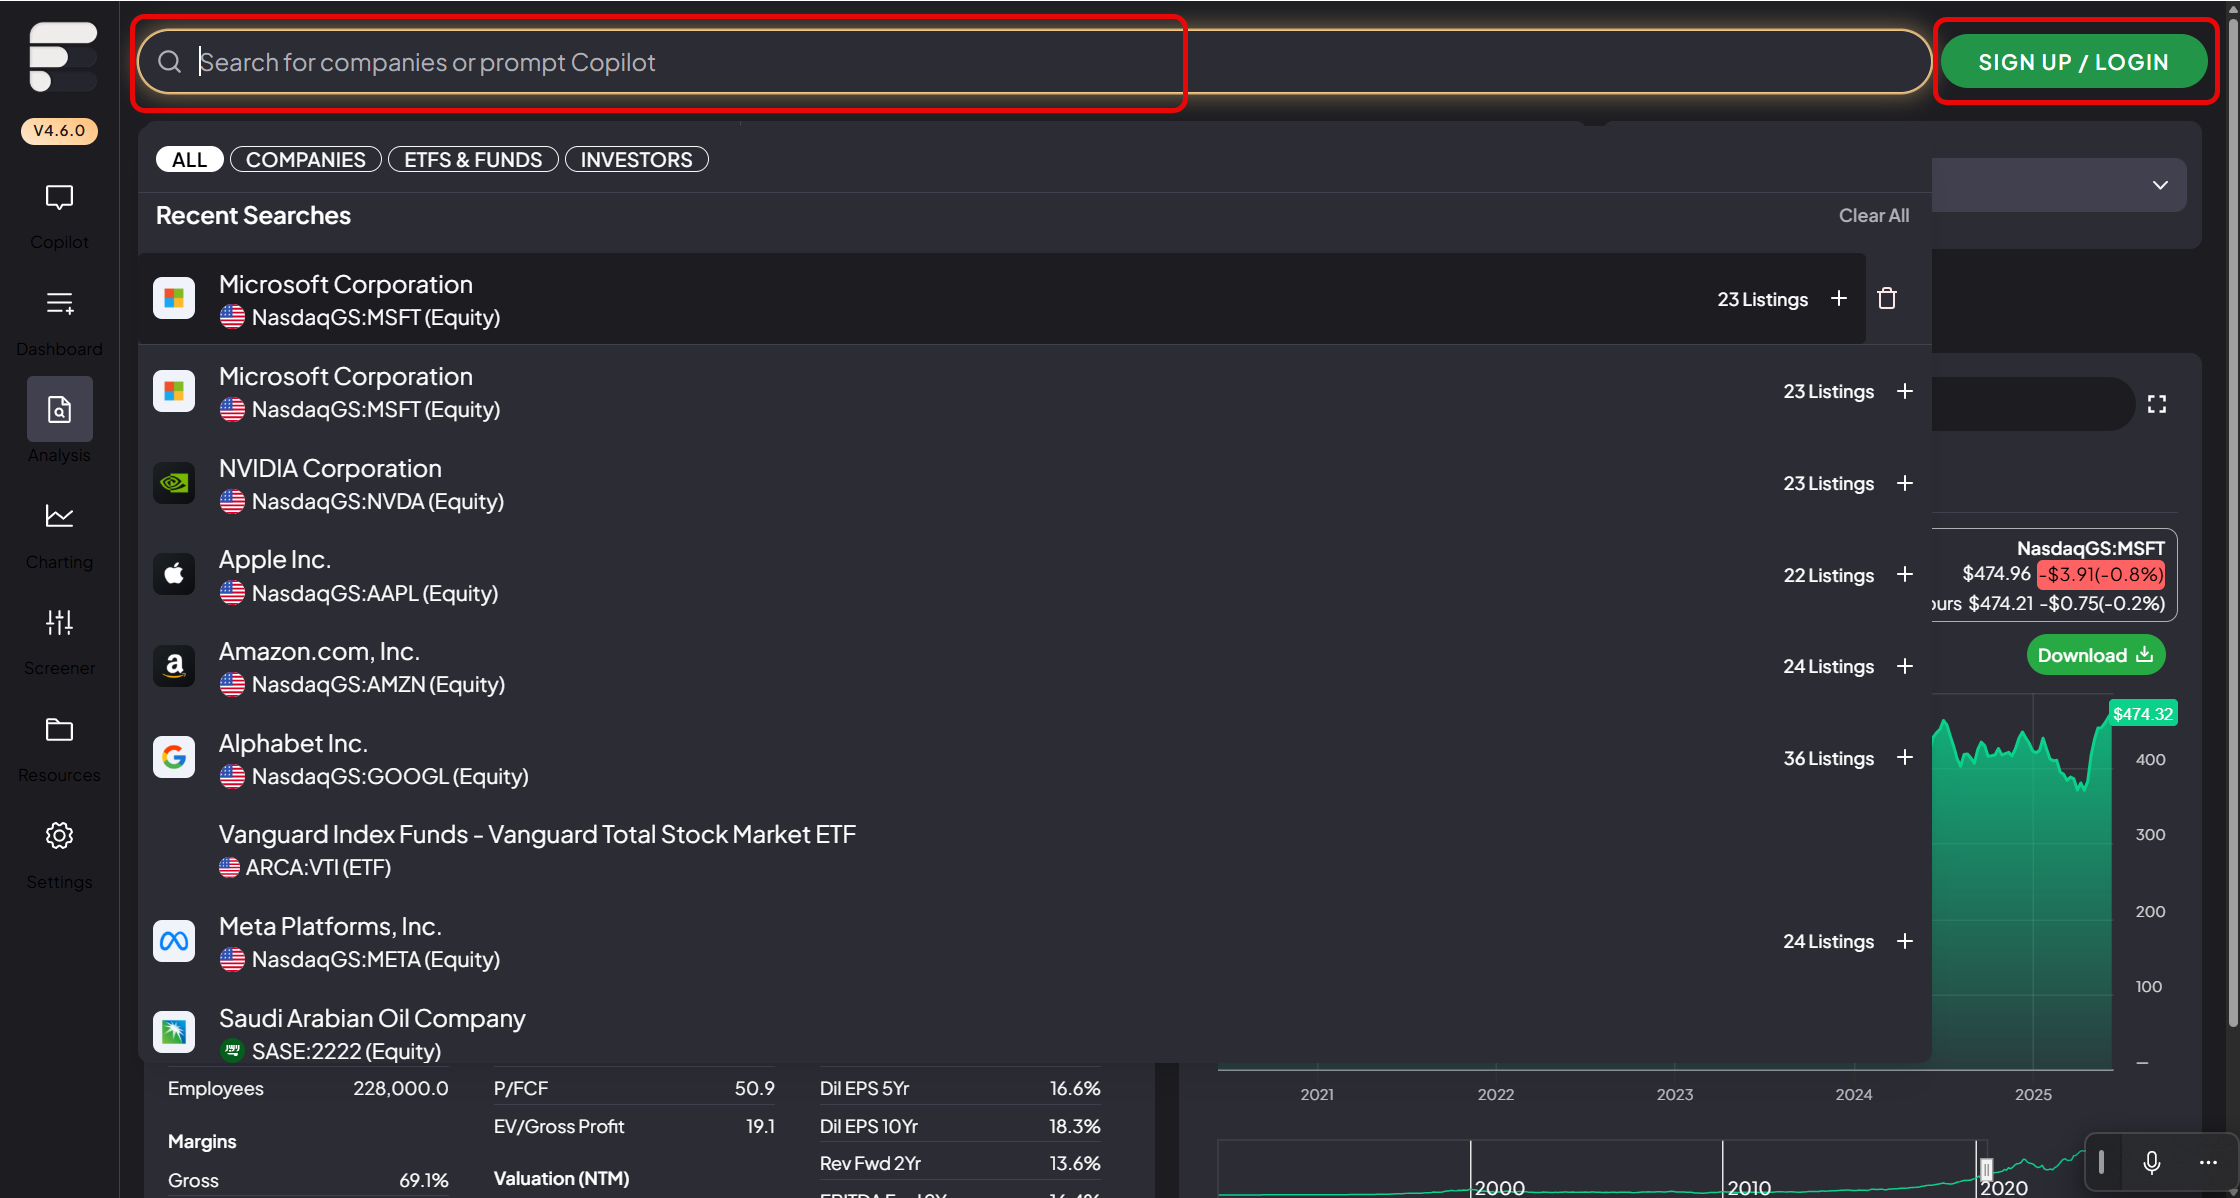The image size is (2240, 1198).
Task: Click the page vertical scrollbar
Action: pos(2232,520)
